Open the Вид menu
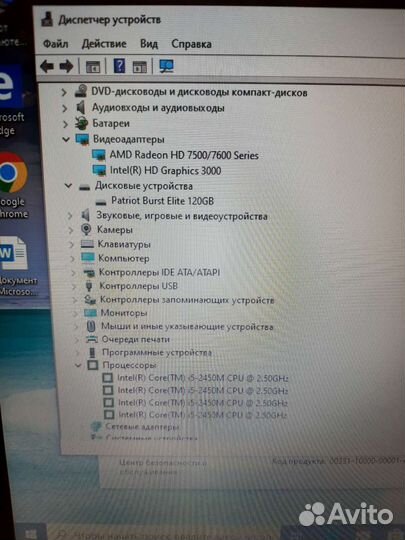Screen dimensions: 405x540 click(149, 44)
